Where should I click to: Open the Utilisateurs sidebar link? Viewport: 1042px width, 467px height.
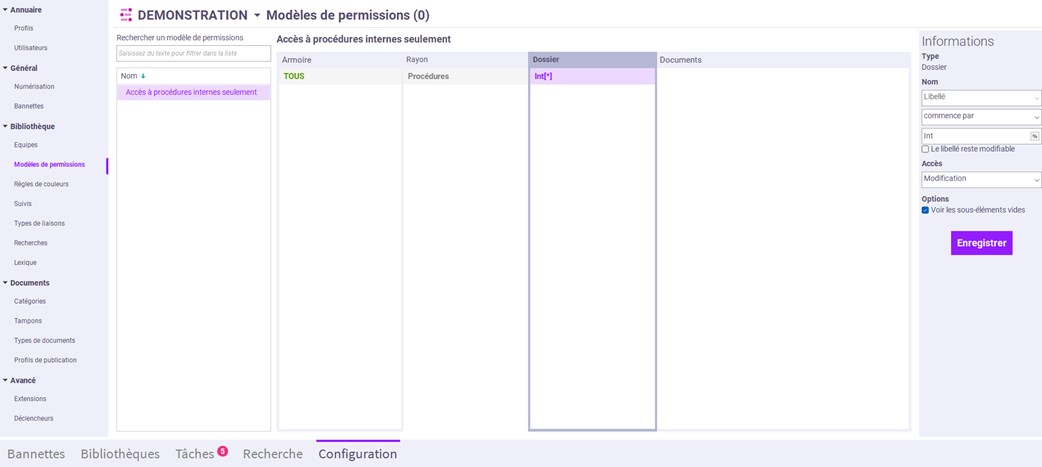(30, 48)
